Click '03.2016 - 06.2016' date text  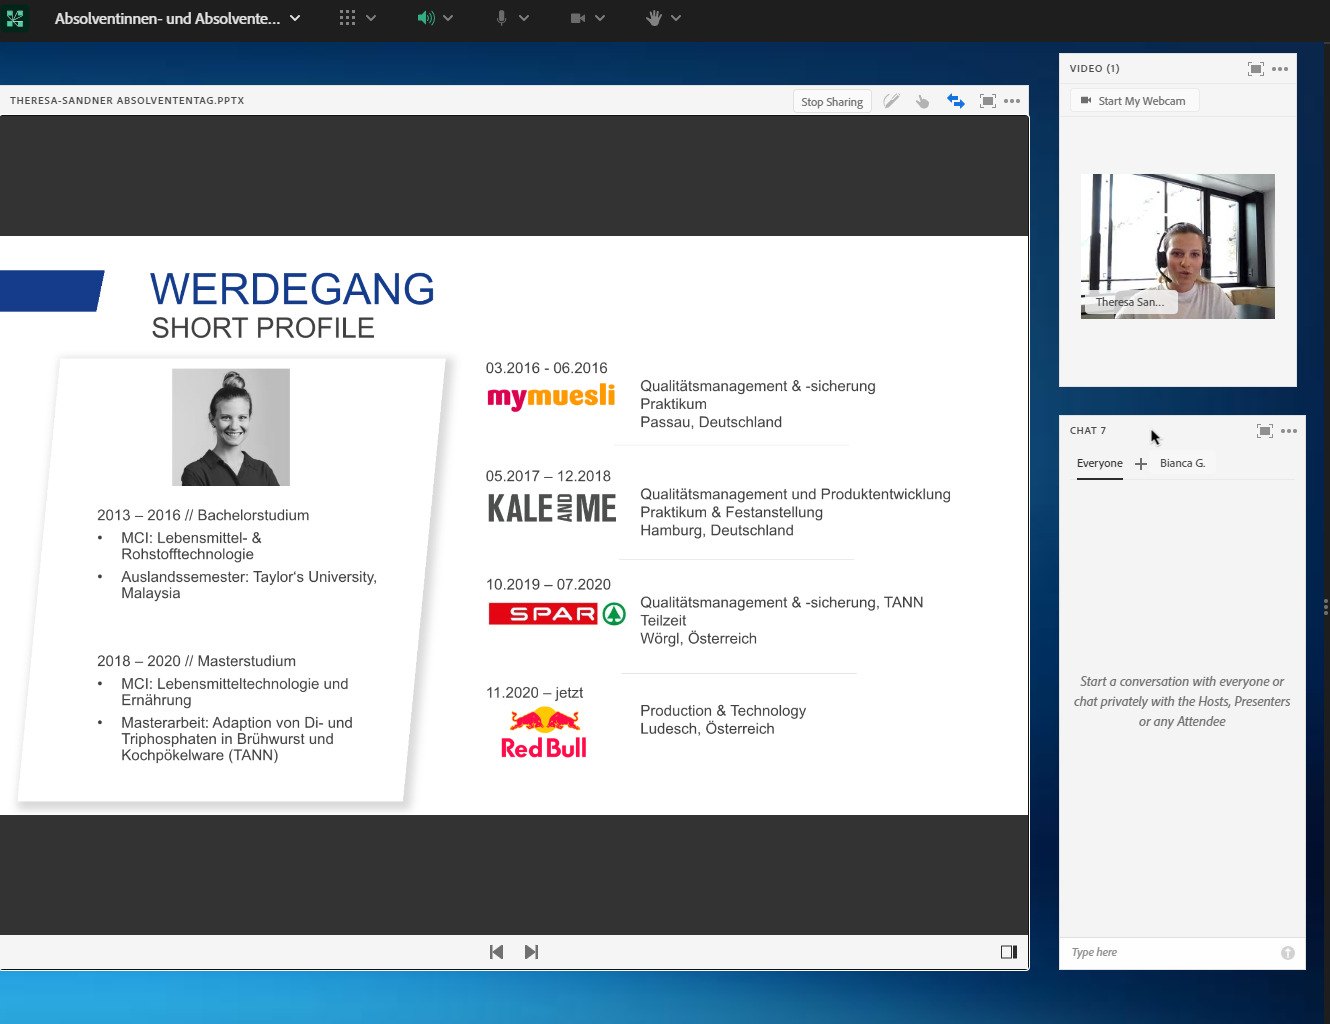546,368
